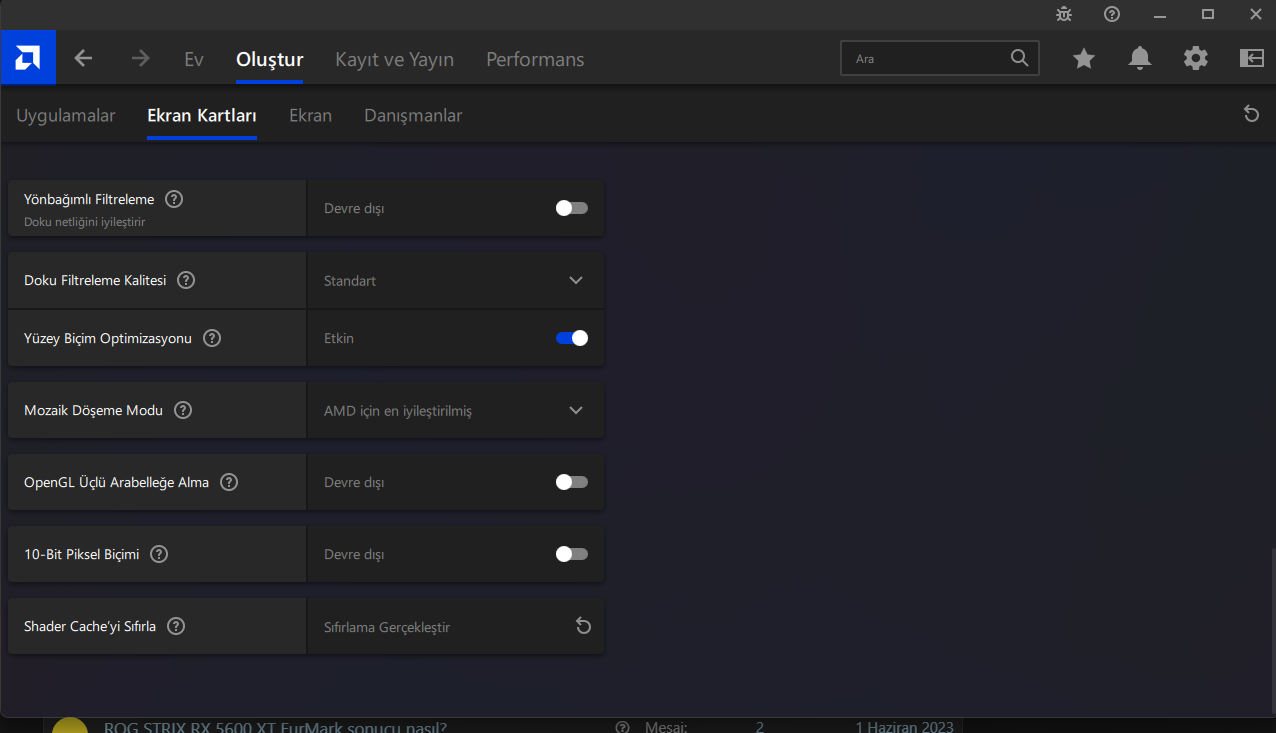Image resolution: width=1276 pixels, height=733 pixels.
Task: Click the AMD logo home icon
Action: point(28,58)
